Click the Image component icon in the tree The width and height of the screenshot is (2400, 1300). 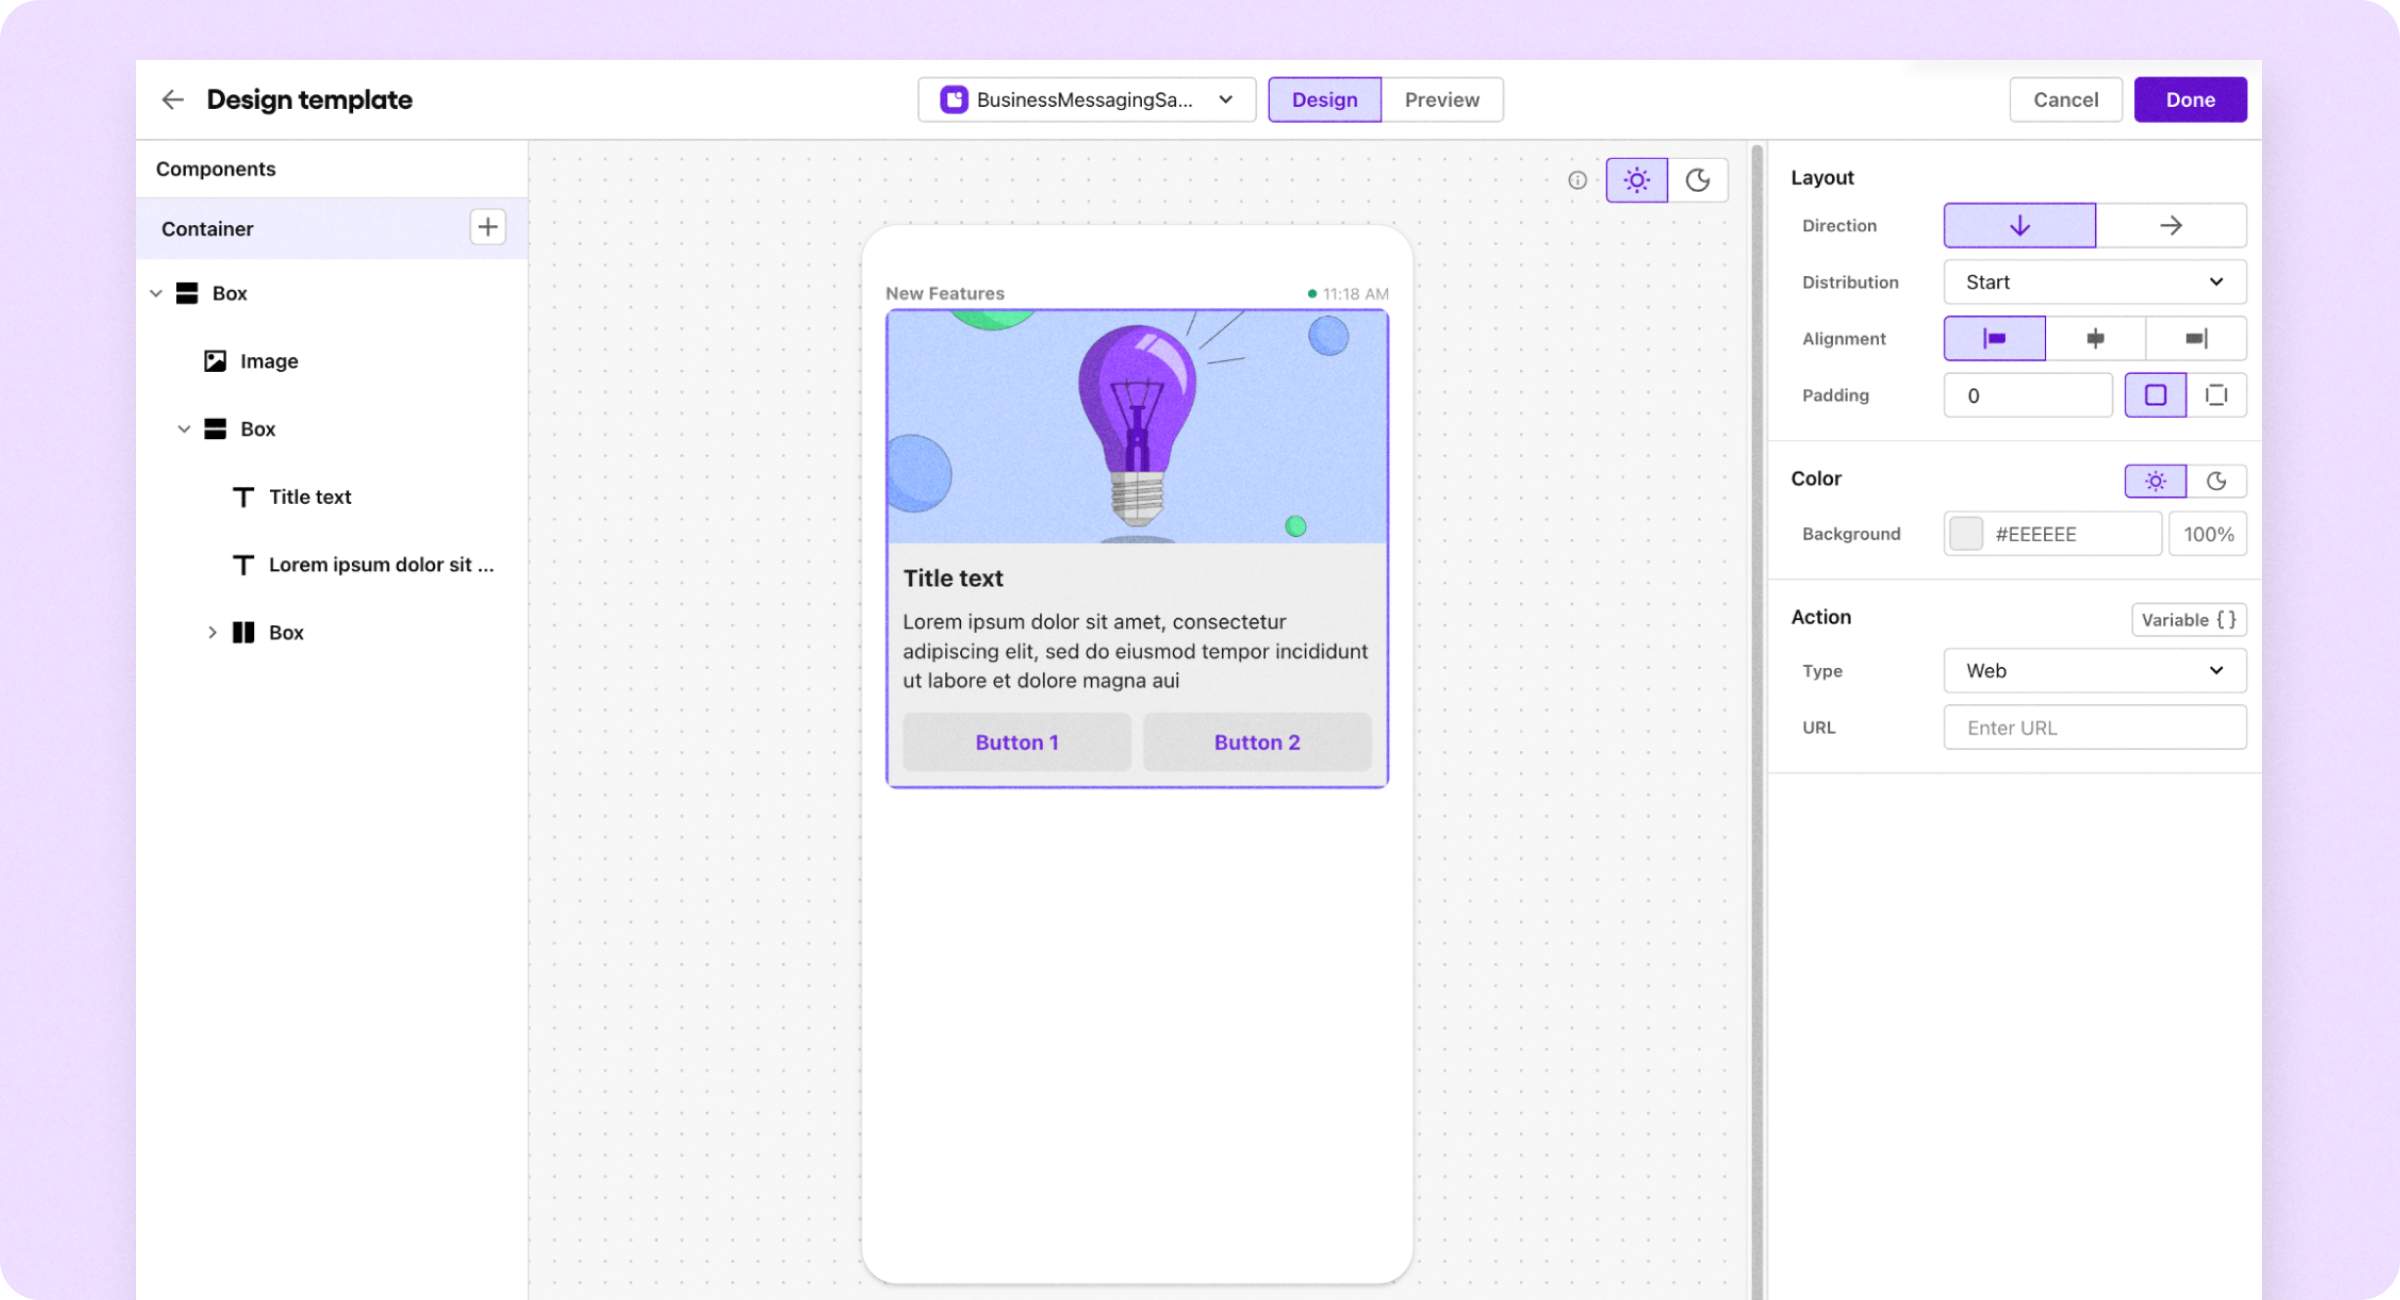(x=215, y=361)
